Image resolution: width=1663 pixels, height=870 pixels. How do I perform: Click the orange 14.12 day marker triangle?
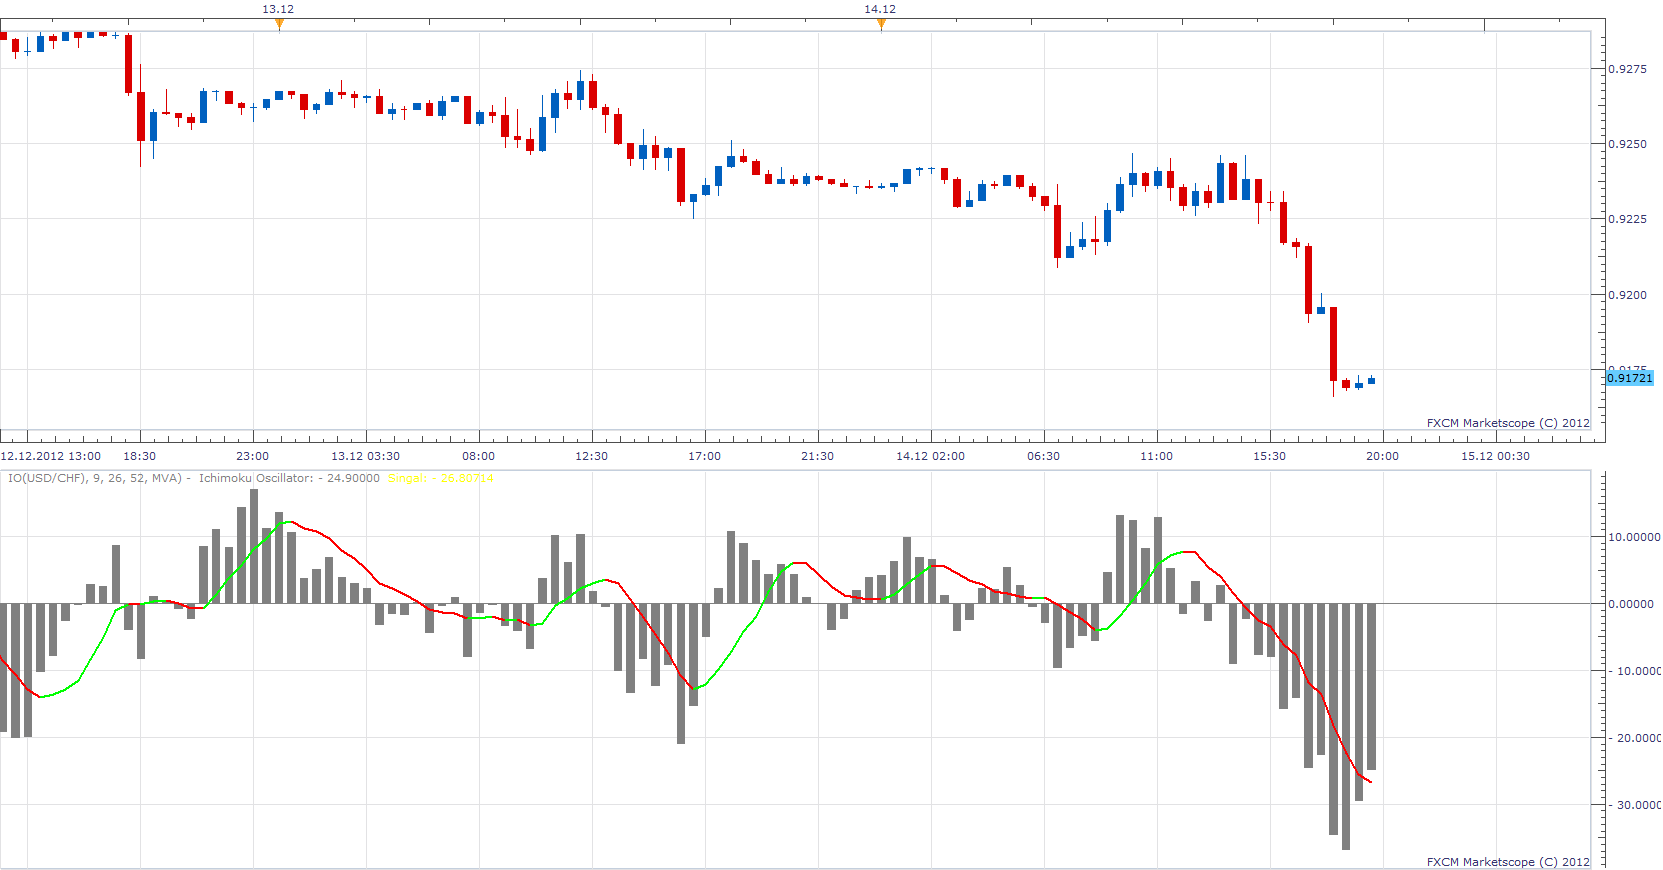tap(881, 24)
